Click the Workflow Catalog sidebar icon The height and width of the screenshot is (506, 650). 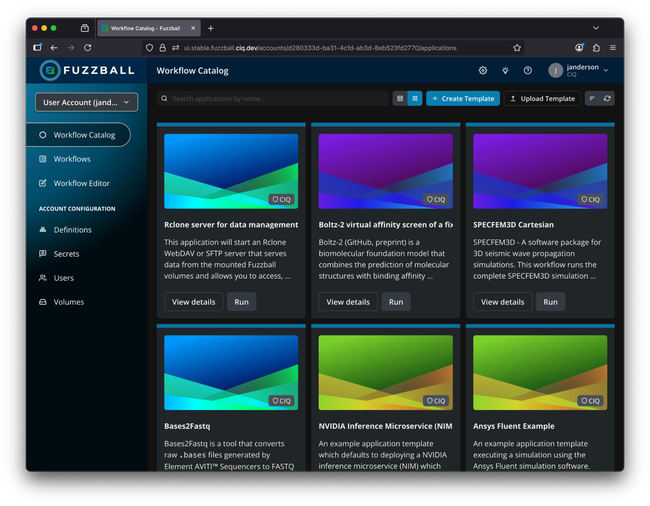point(43,135)
